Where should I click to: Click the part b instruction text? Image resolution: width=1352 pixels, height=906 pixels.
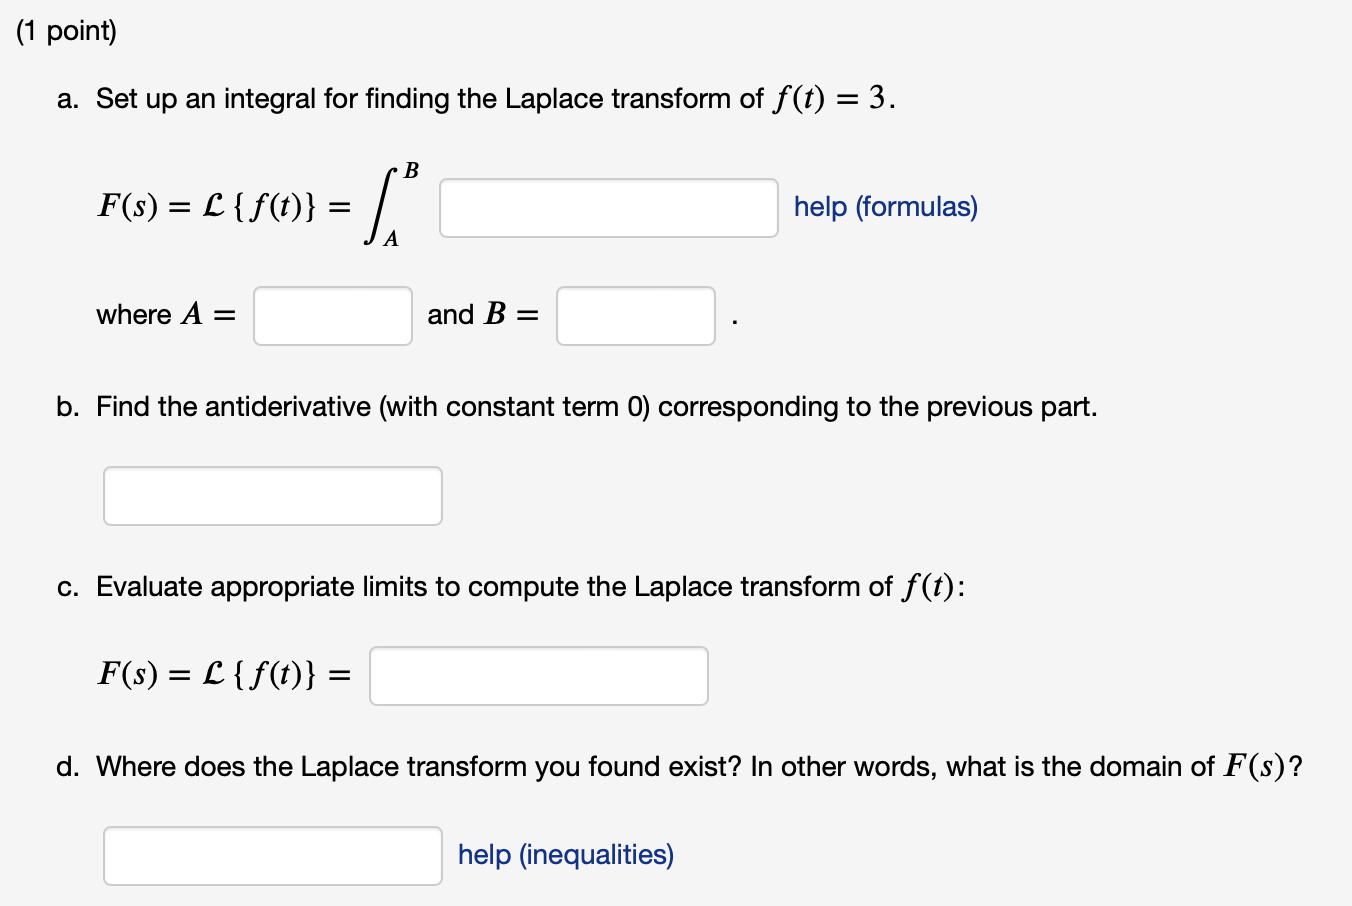[596, 406]
